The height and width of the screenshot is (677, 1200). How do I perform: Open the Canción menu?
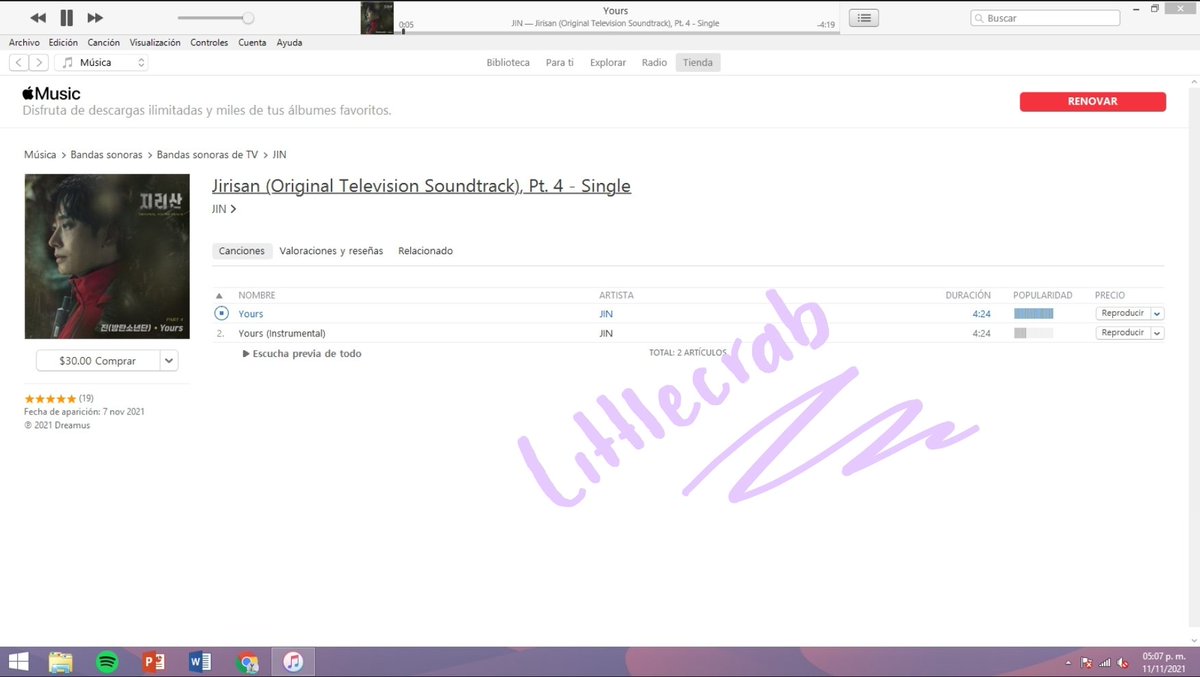pos(103,43)
